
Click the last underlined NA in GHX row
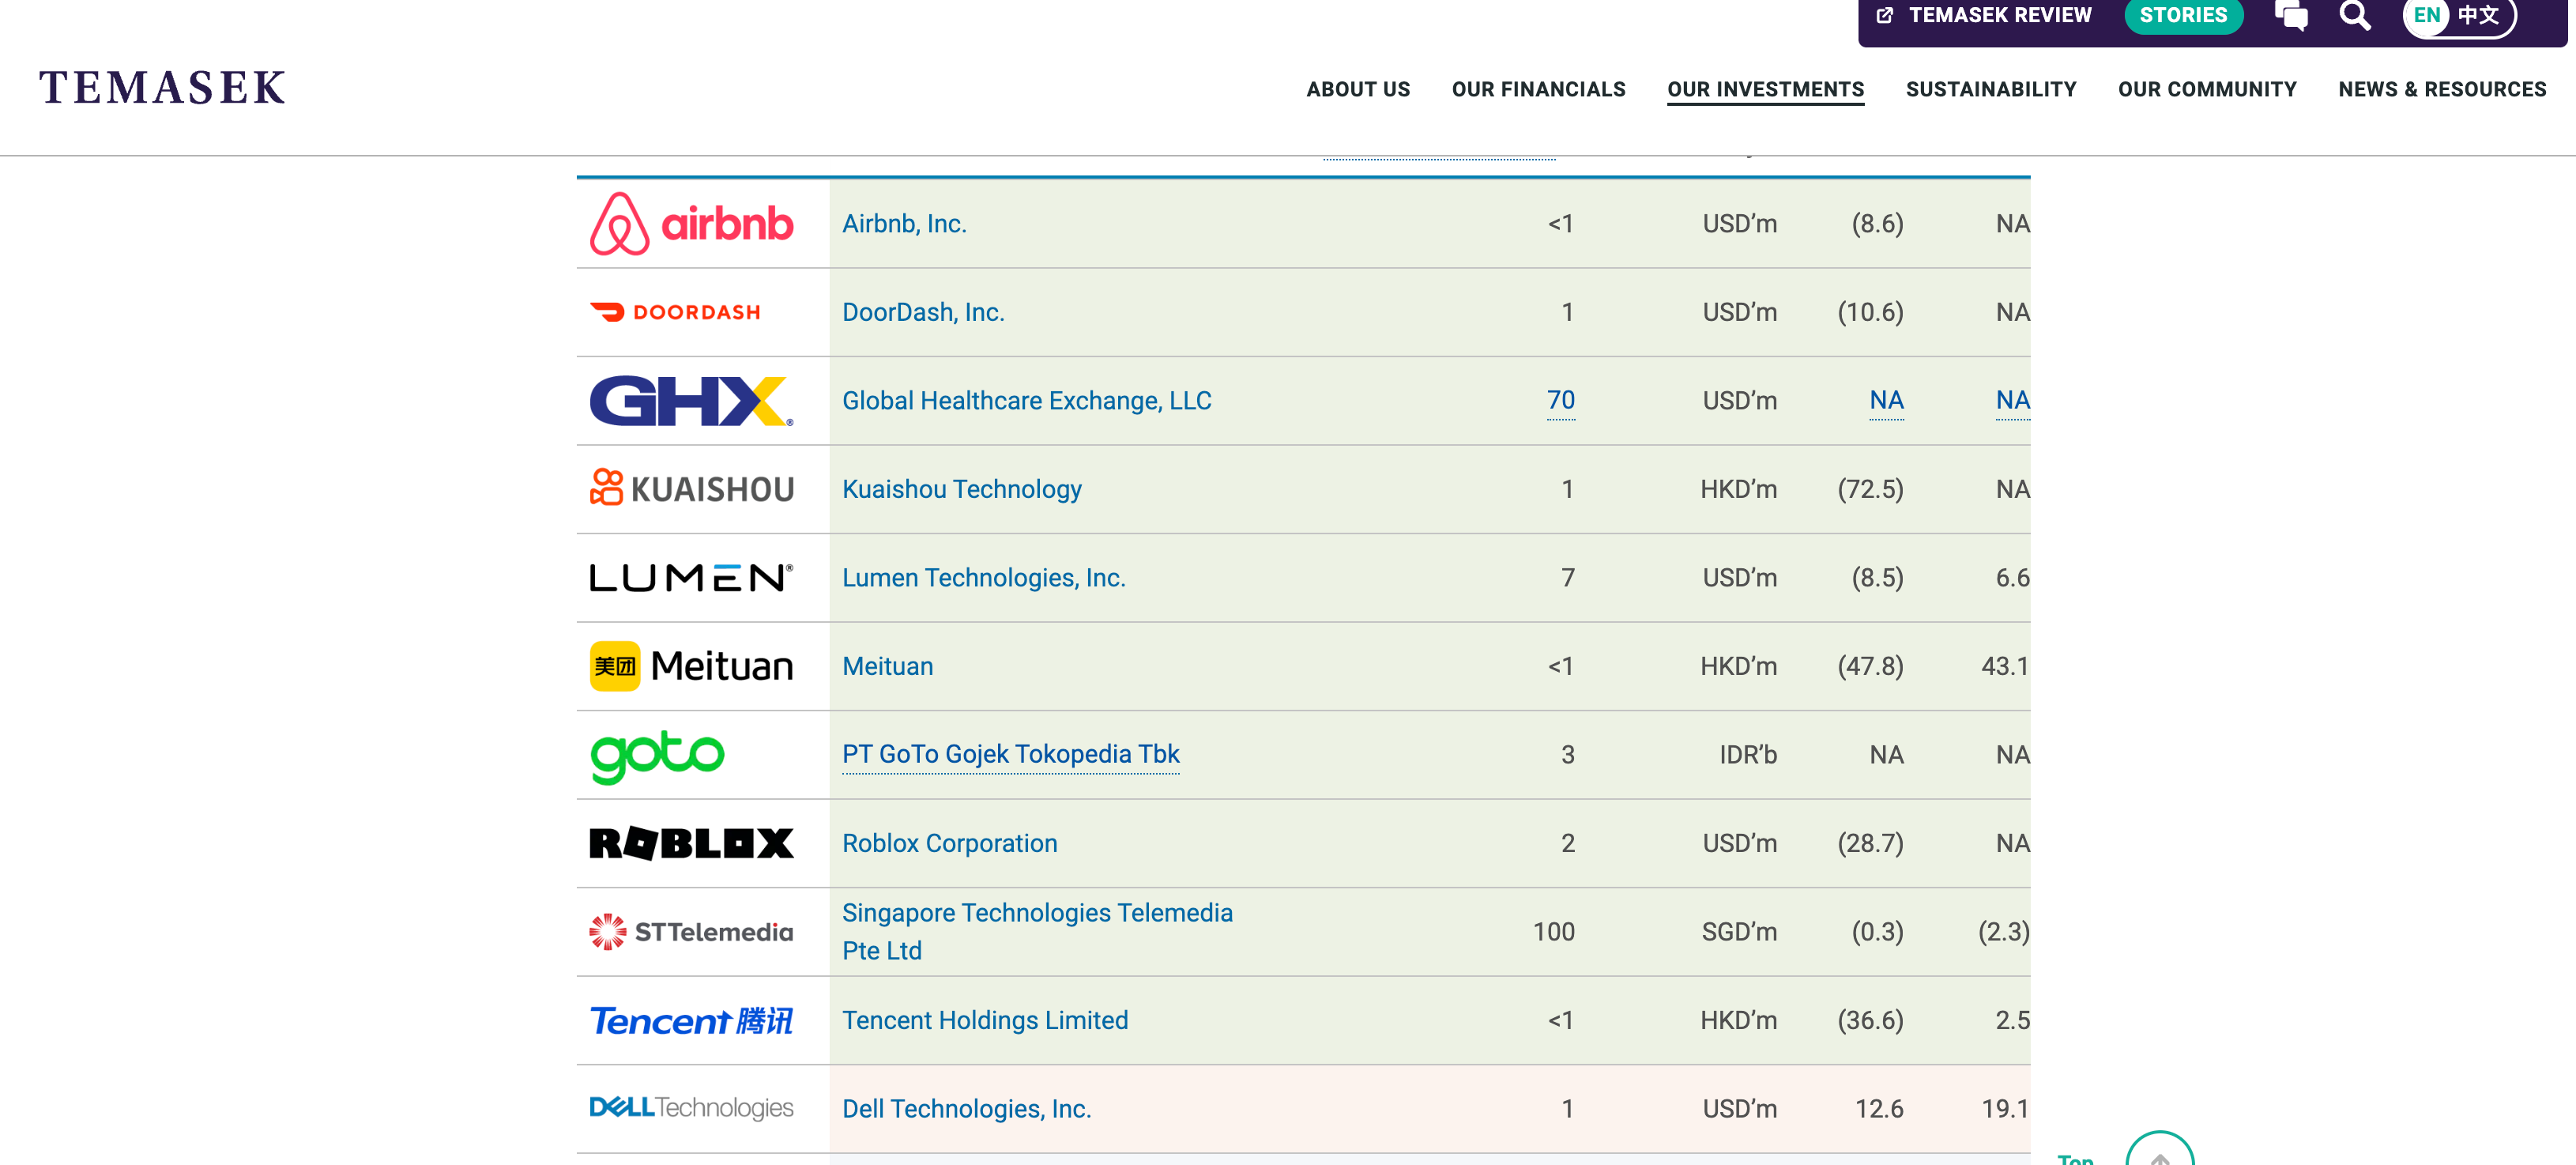[2012, 401]
